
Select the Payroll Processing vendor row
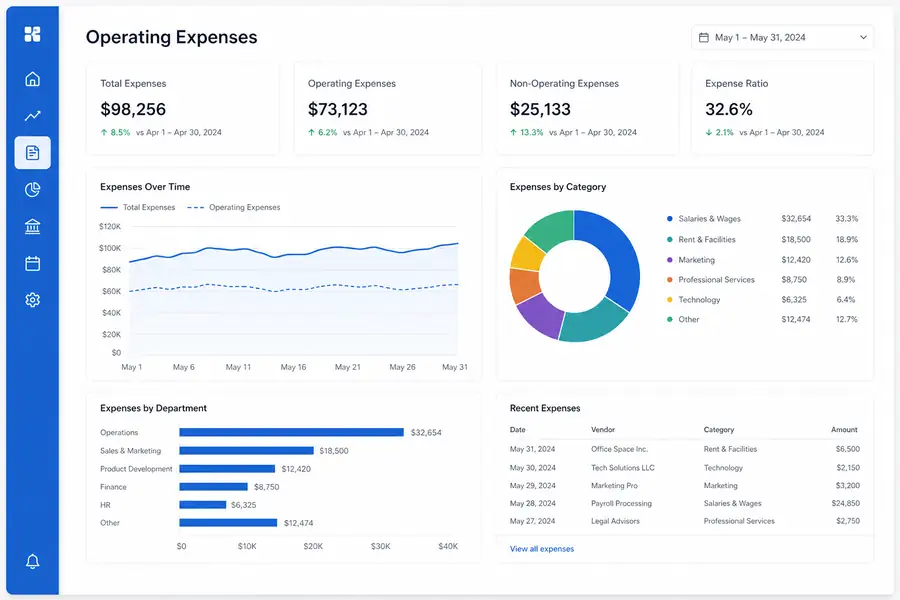[x=685, y=503]
